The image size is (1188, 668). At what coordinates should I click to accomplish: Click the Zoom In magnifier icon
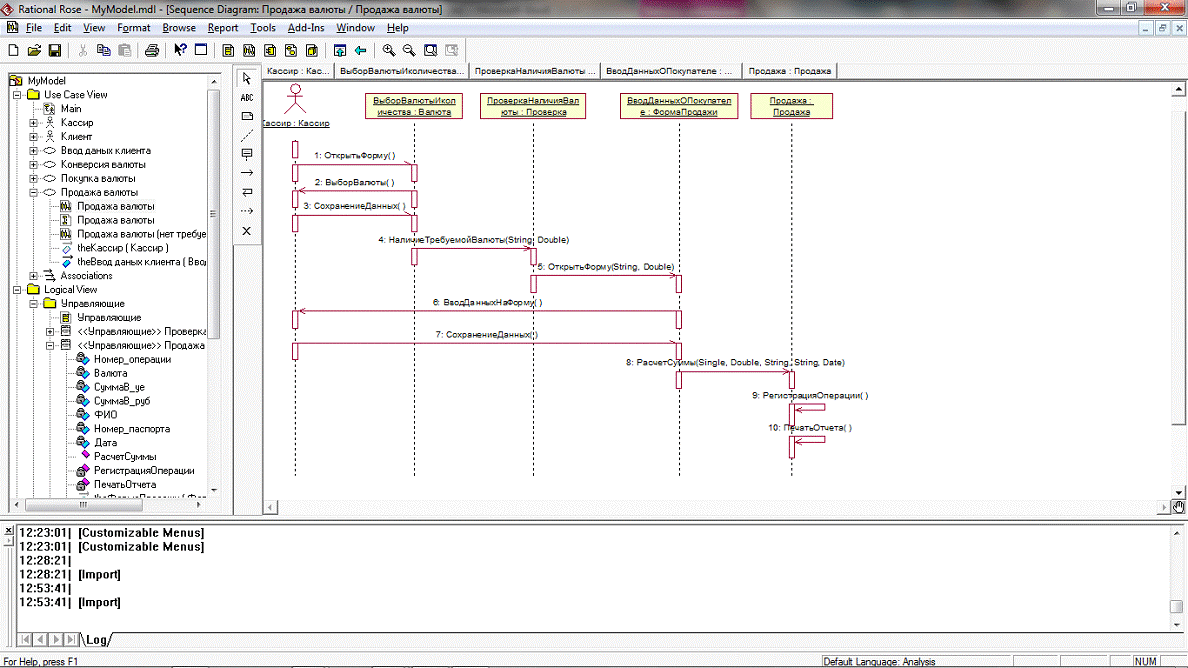[389, 50]
